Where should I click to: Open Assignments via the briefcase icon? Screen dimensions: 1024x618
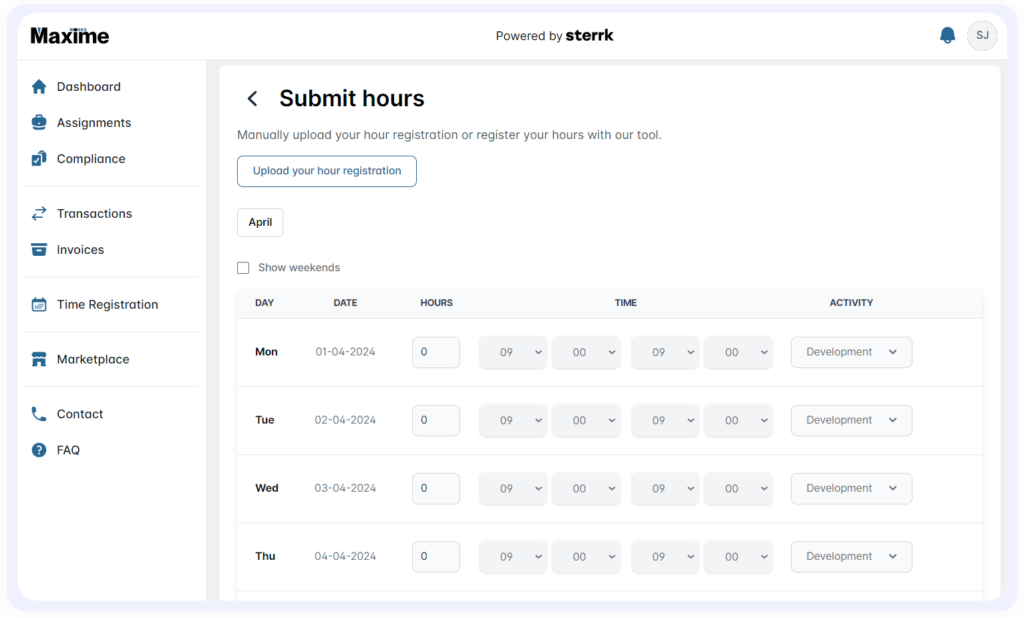point(39,123)
